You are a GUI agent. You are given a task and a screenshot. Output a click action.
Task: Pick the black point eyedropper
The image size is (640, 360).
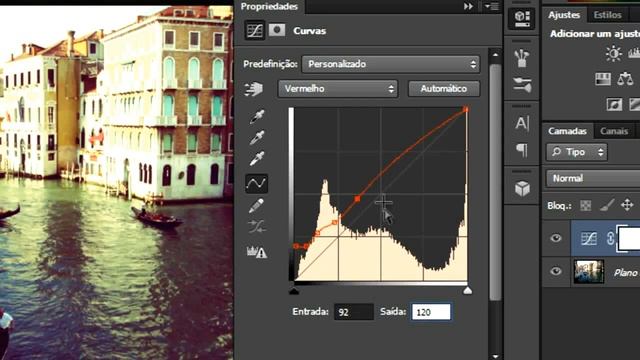tap(257, 117)
